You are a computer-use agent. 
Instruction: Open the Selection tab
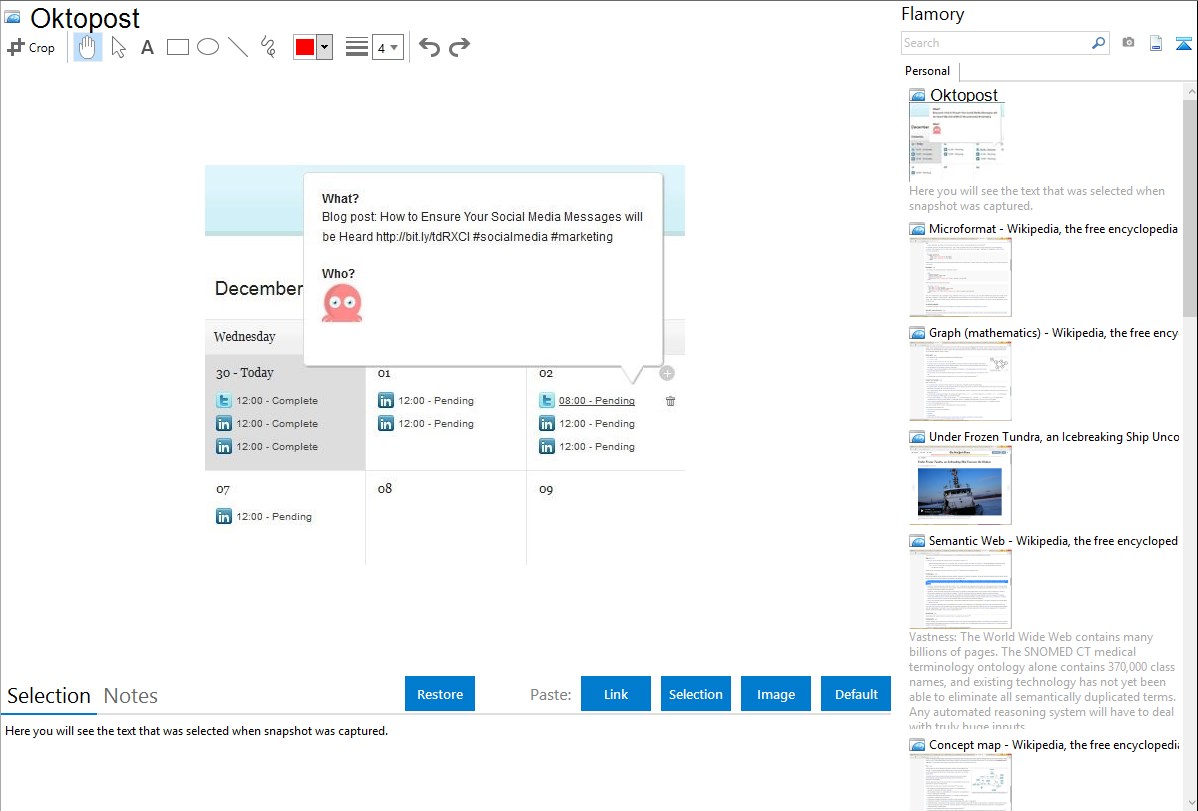[49, 696]
